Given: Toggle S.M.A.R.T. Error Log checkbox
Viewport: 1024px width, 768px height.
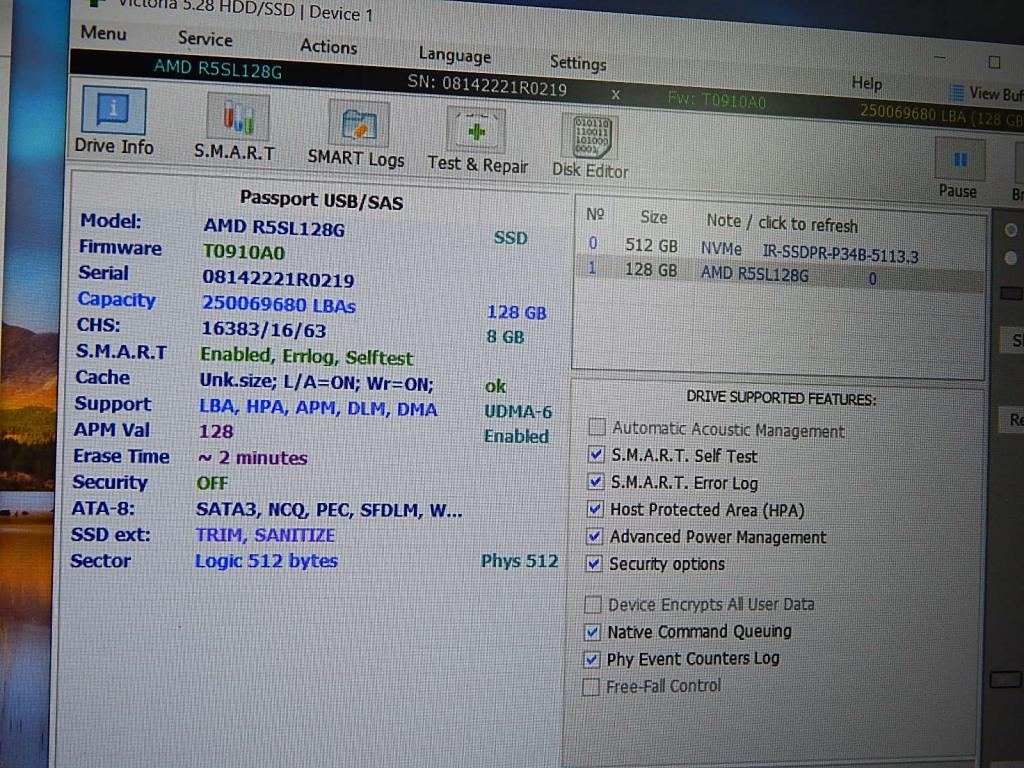Looking at the screenshot, I should tap(595, 481).
